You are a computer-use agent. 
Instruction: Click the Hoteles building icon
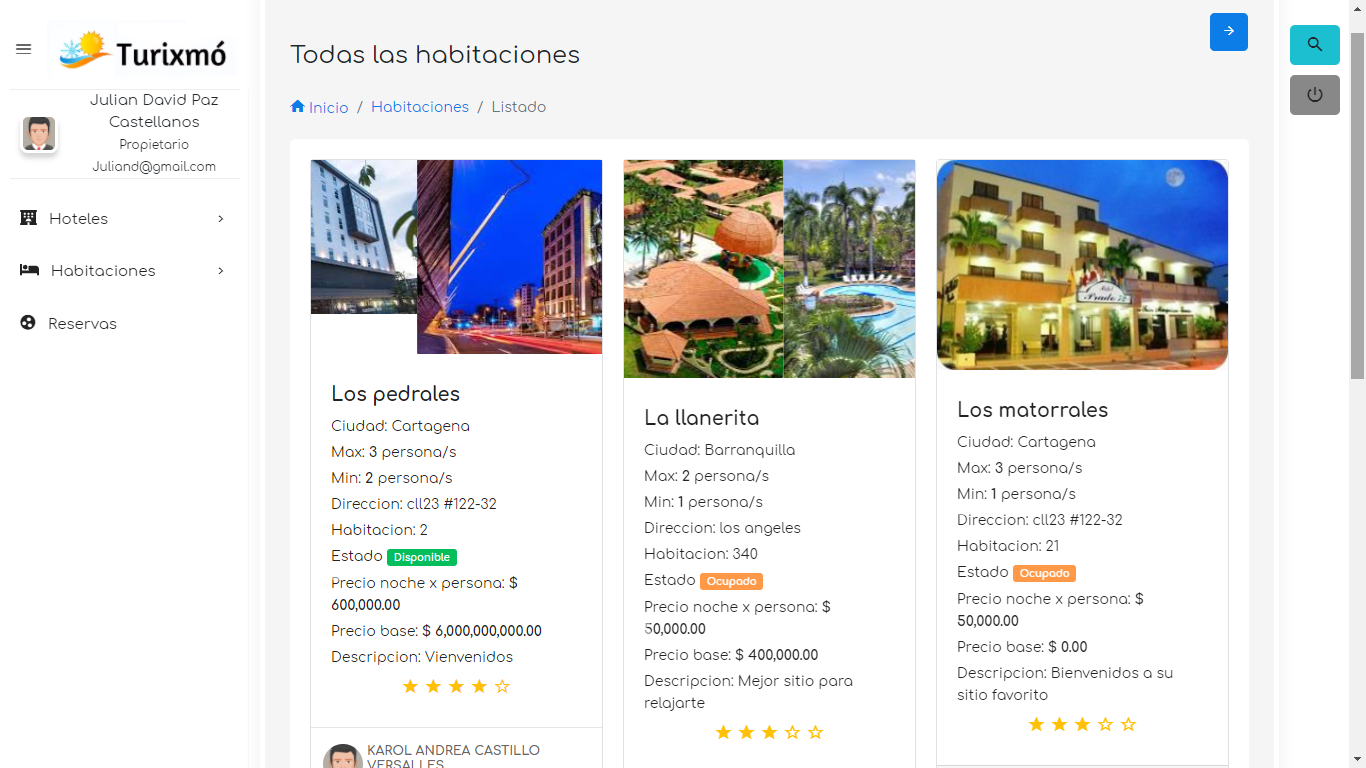coord(28,218)
